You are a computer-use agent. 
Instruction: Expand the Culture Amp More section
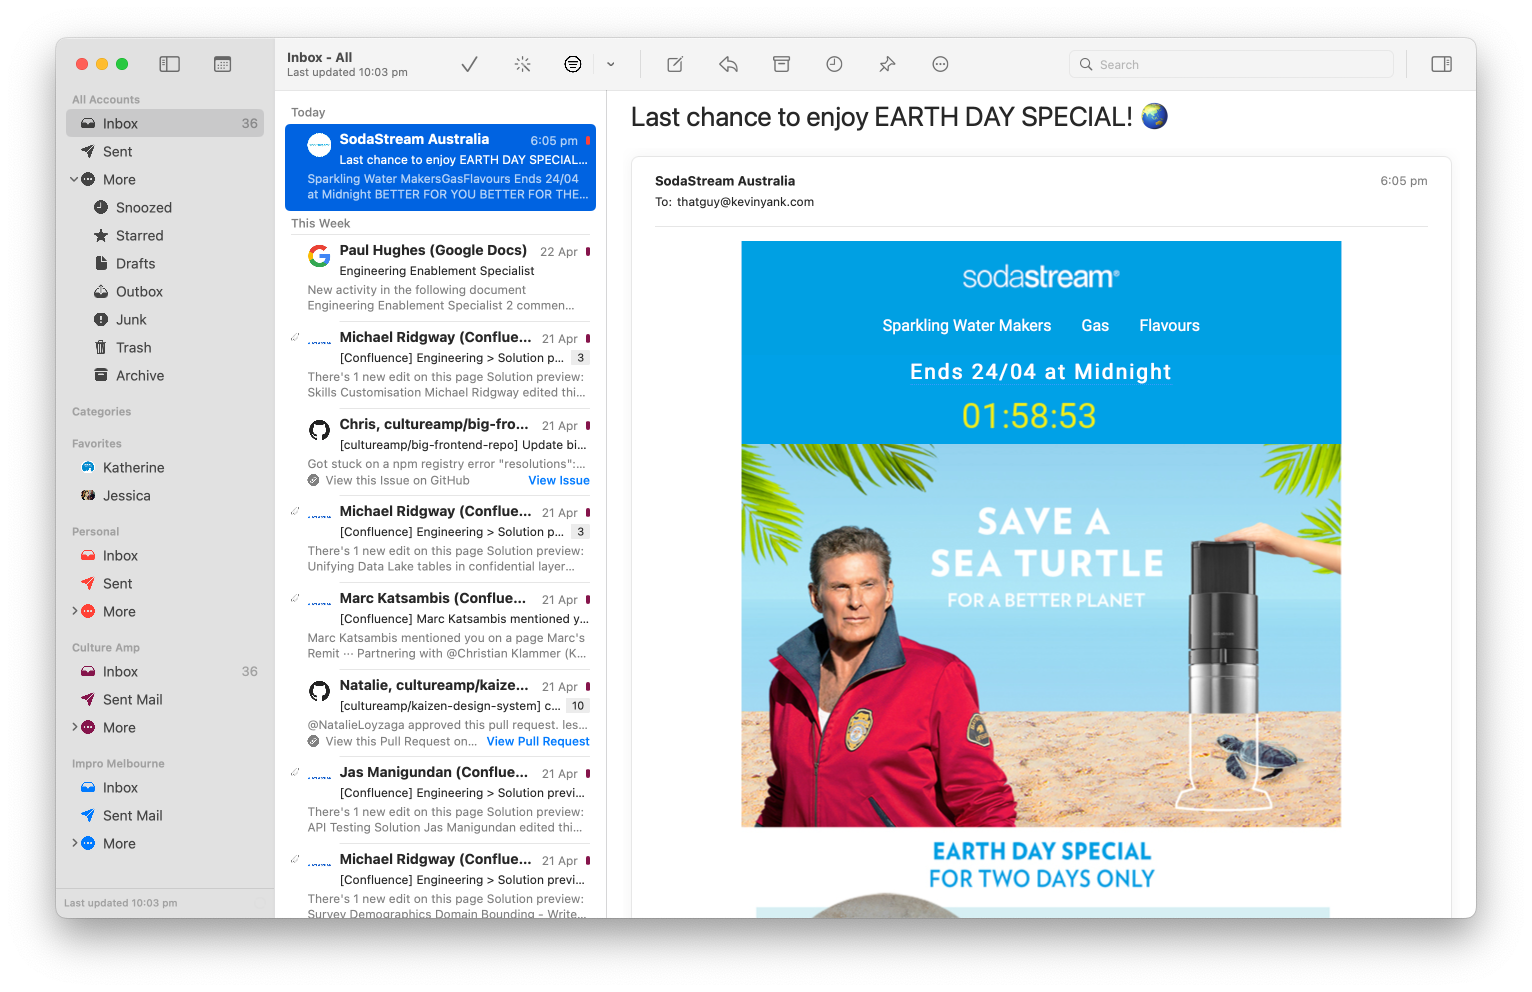coord(74,728)
